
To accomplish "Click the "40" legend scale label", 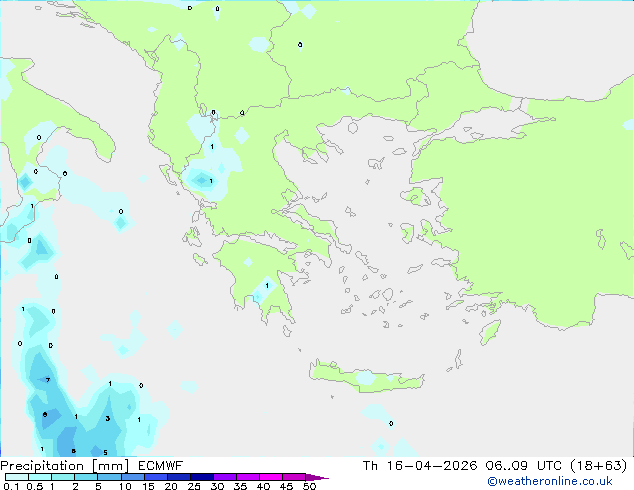I will click(263, 486).
